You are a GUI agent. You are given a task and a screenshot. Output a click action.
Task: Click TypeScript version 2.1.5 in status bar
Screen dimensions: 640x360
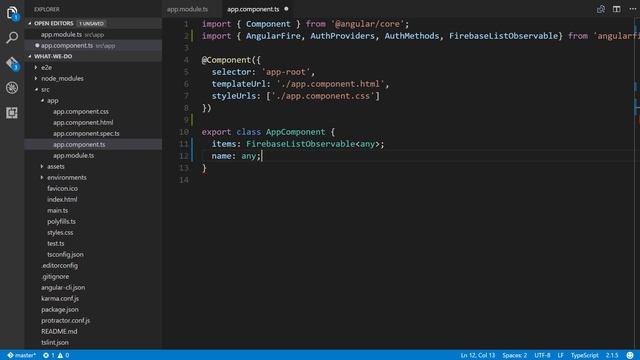(611, 355)
